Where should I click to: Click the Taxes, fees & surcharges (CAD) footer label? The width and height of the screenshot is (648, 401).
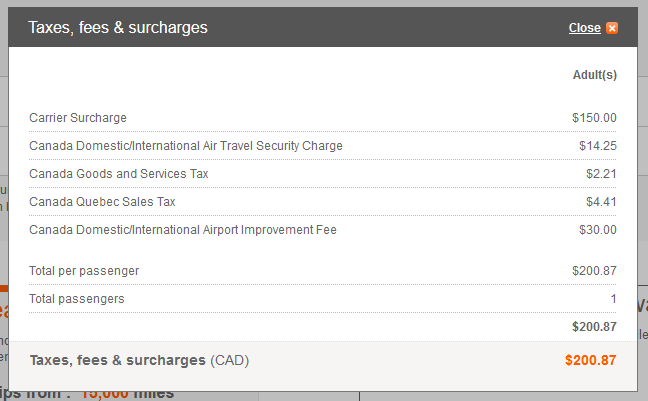pyautogui.click(x=139, y=360)
